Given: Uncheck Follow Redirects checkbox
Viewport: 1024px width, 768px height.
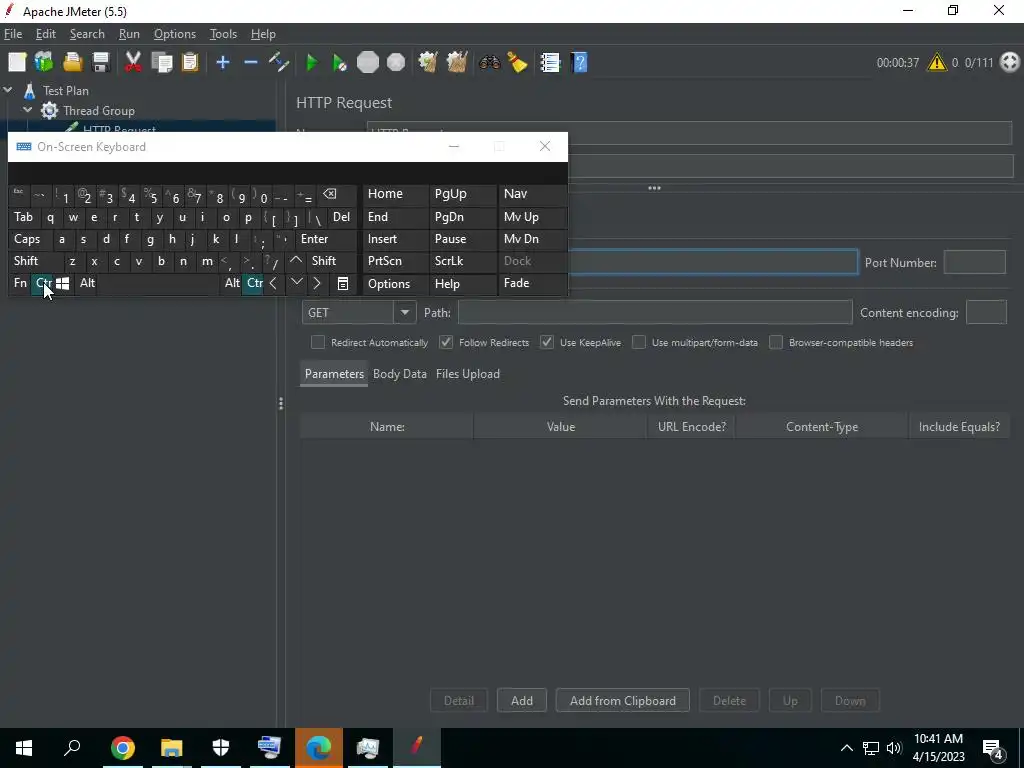Looking at the screenshot, I should click(x=446, y=342).
